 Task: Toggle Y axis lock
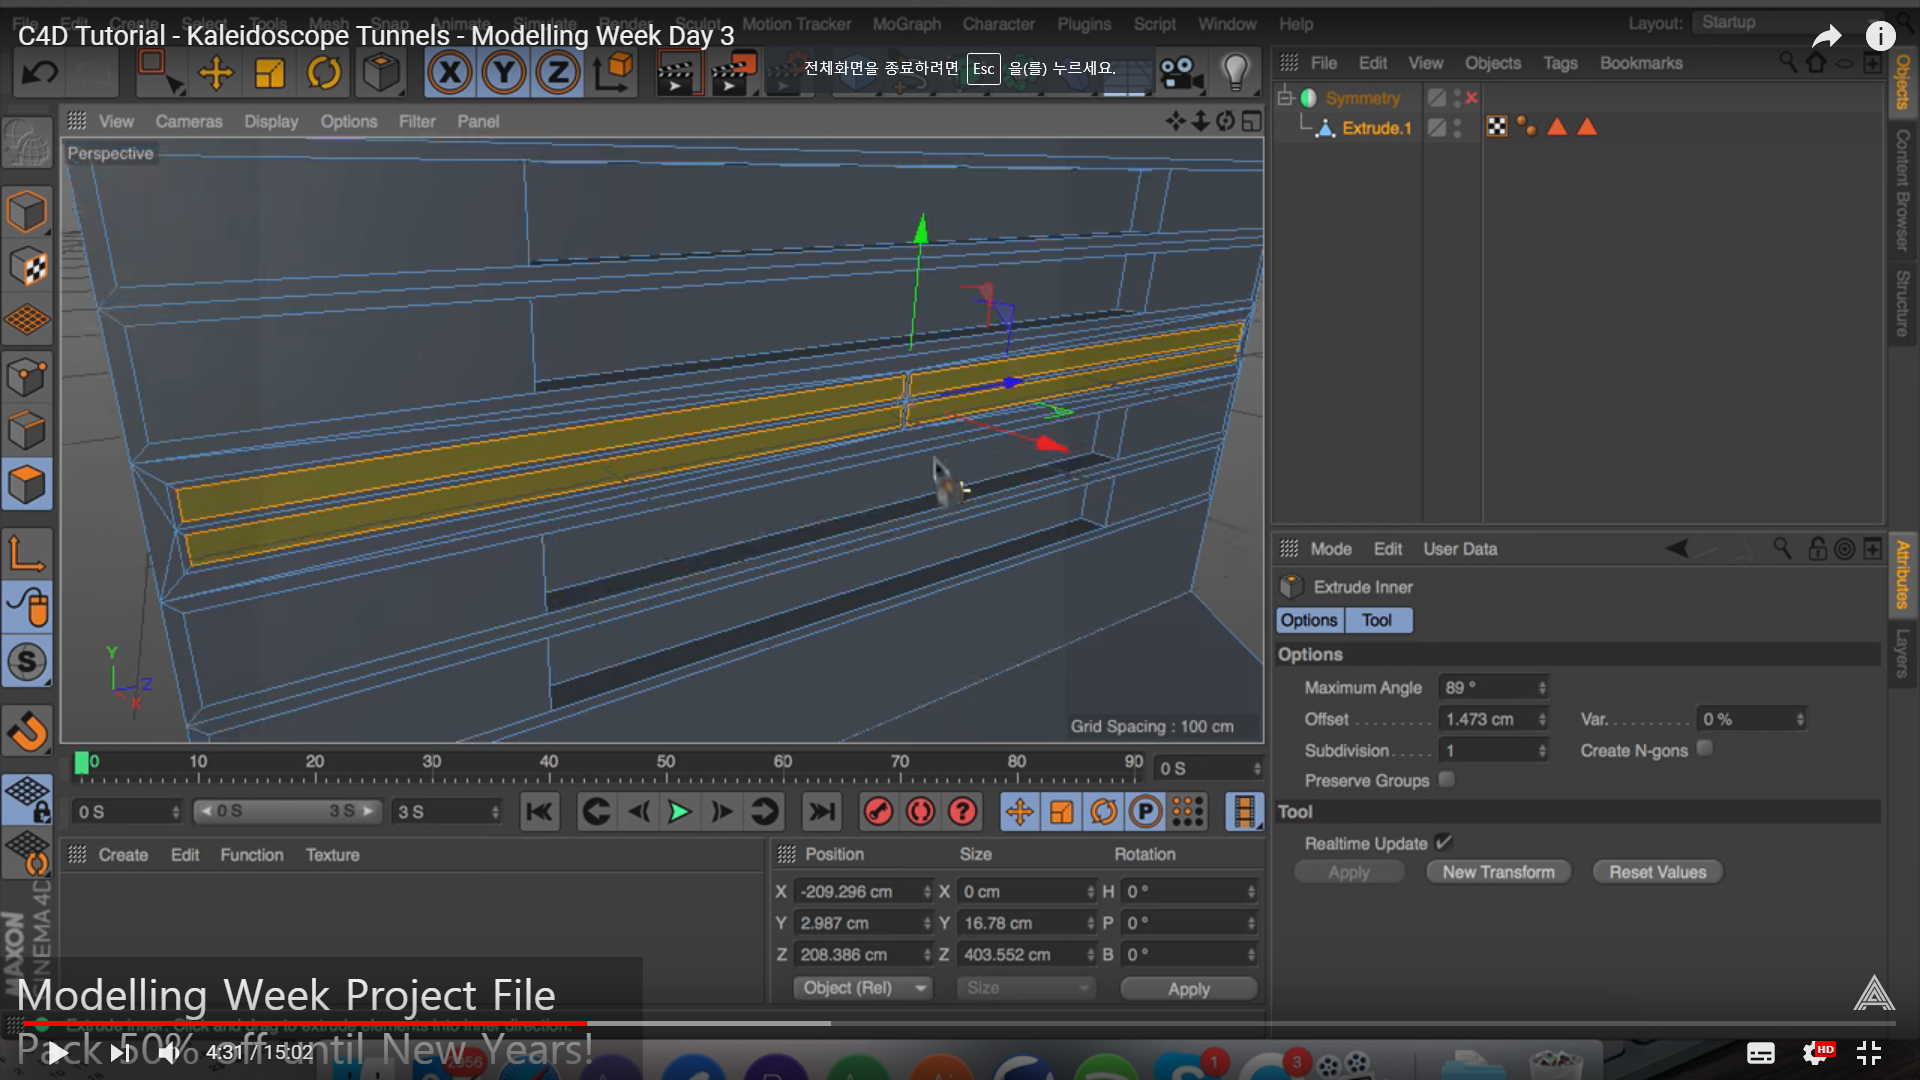coord(504,73)
